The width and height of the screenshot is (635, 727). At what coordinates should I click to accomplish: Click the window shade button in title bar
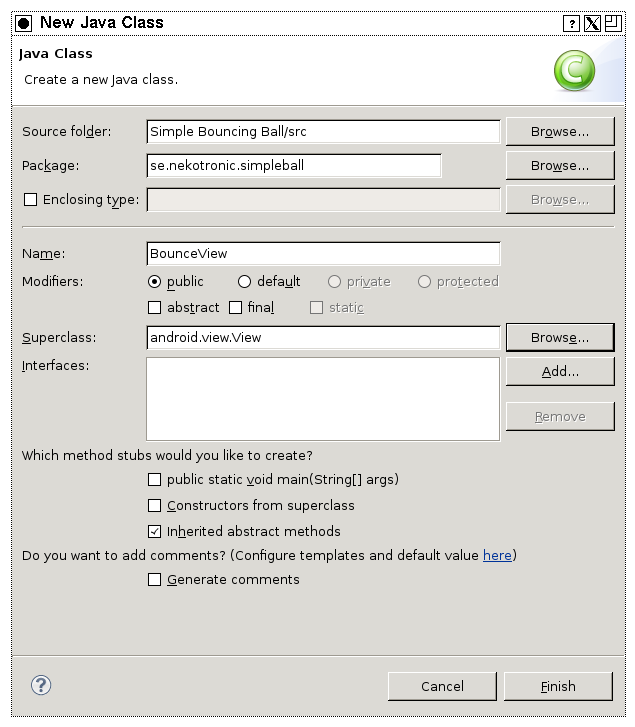613,23
